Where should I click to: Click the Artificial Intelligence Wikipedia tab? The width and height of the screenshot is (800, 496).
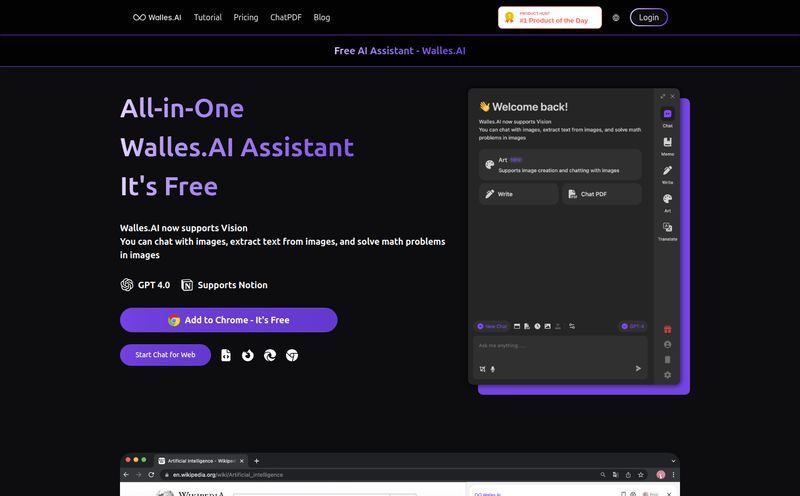click(x=202, y=461)
